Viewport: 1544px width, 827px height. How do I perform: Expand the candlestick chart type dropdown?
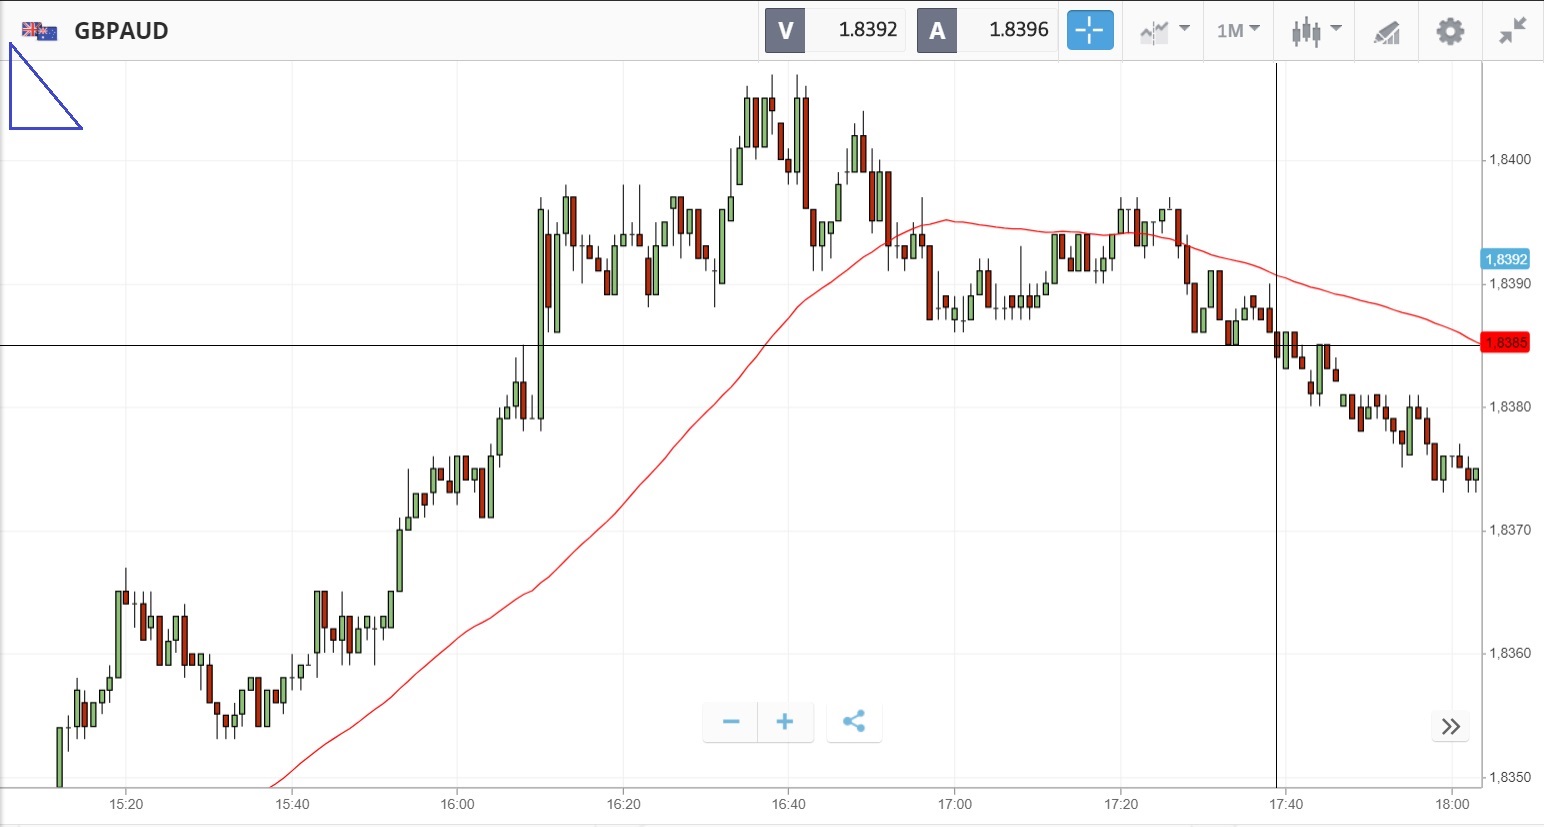(x=1315, y=31)
